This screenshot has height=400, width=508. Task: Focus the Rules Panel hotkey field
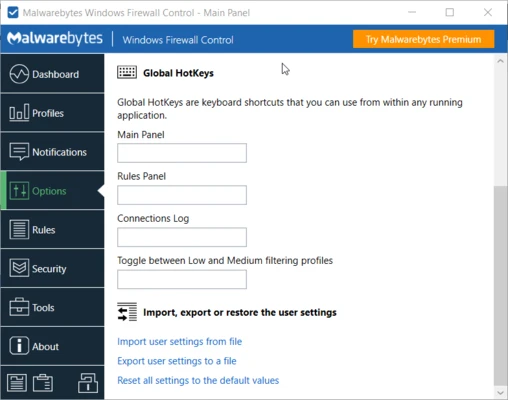point(182,195)
